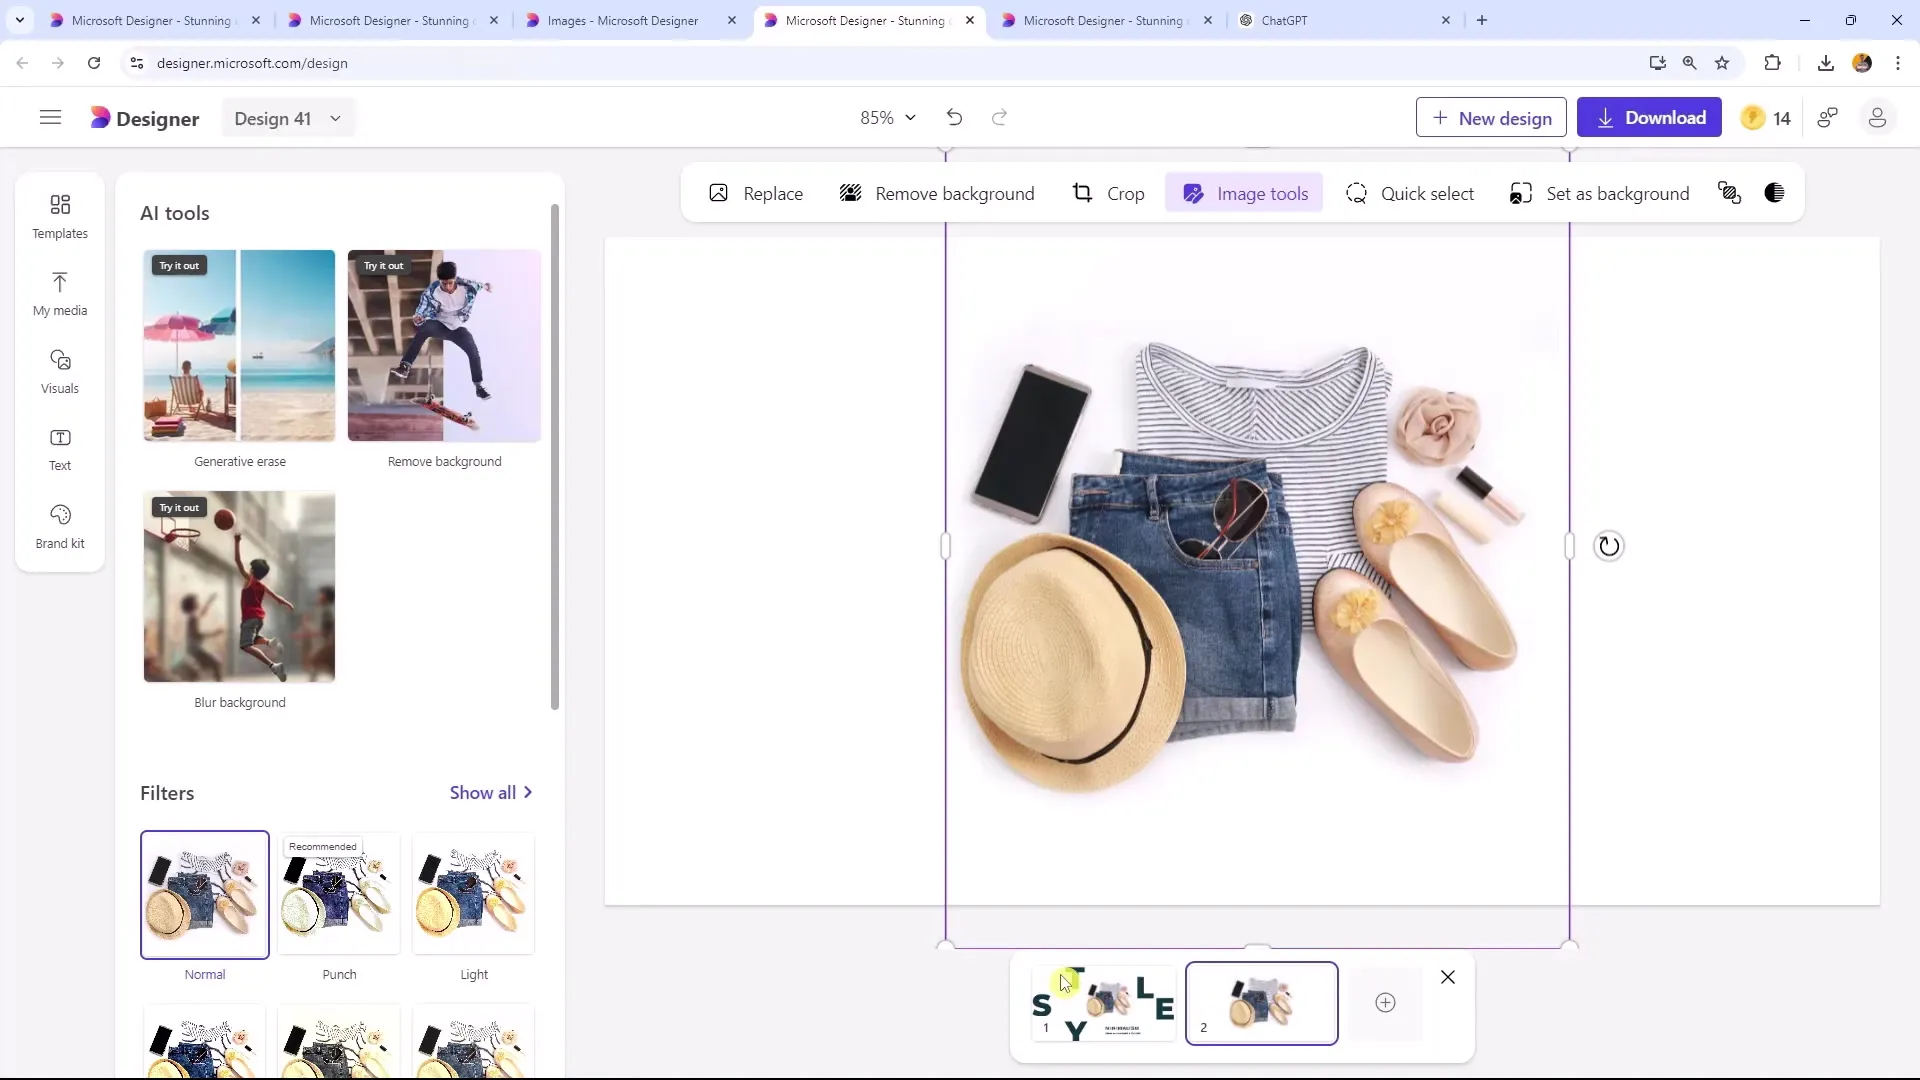Click the Download button
The width and height of the screenshot is (1920, 1080).
(x=1650, y=117)
